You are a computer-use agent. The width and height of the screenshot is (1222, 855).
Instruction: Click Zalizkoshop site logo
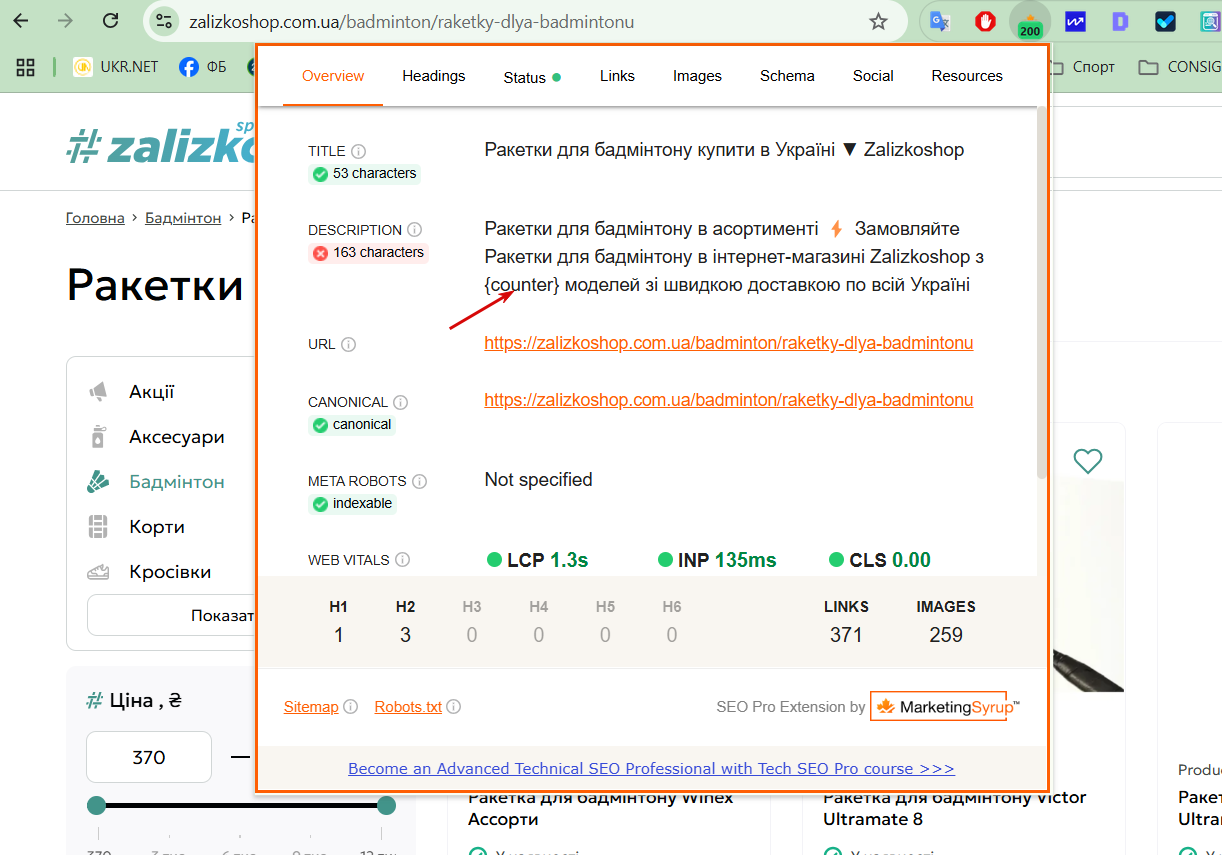point(161,144)
